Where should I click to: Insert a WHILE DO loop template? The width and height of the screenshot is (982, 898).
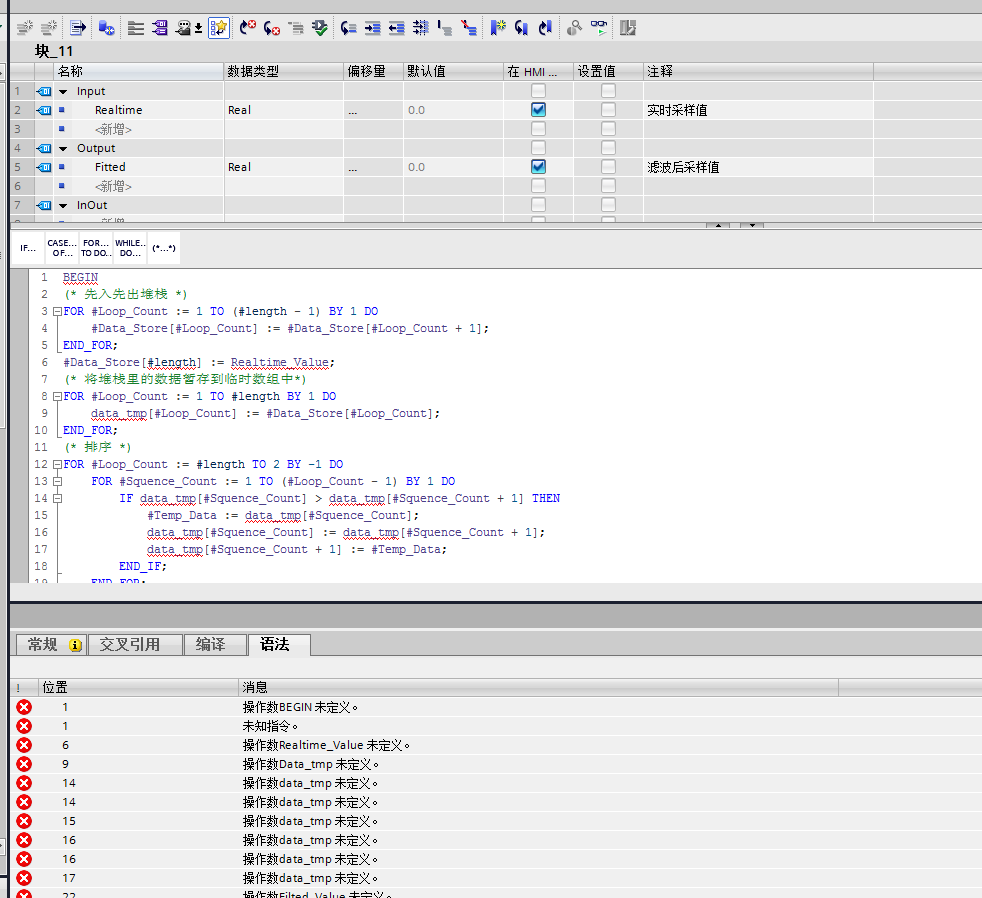(x=129, y=248)
